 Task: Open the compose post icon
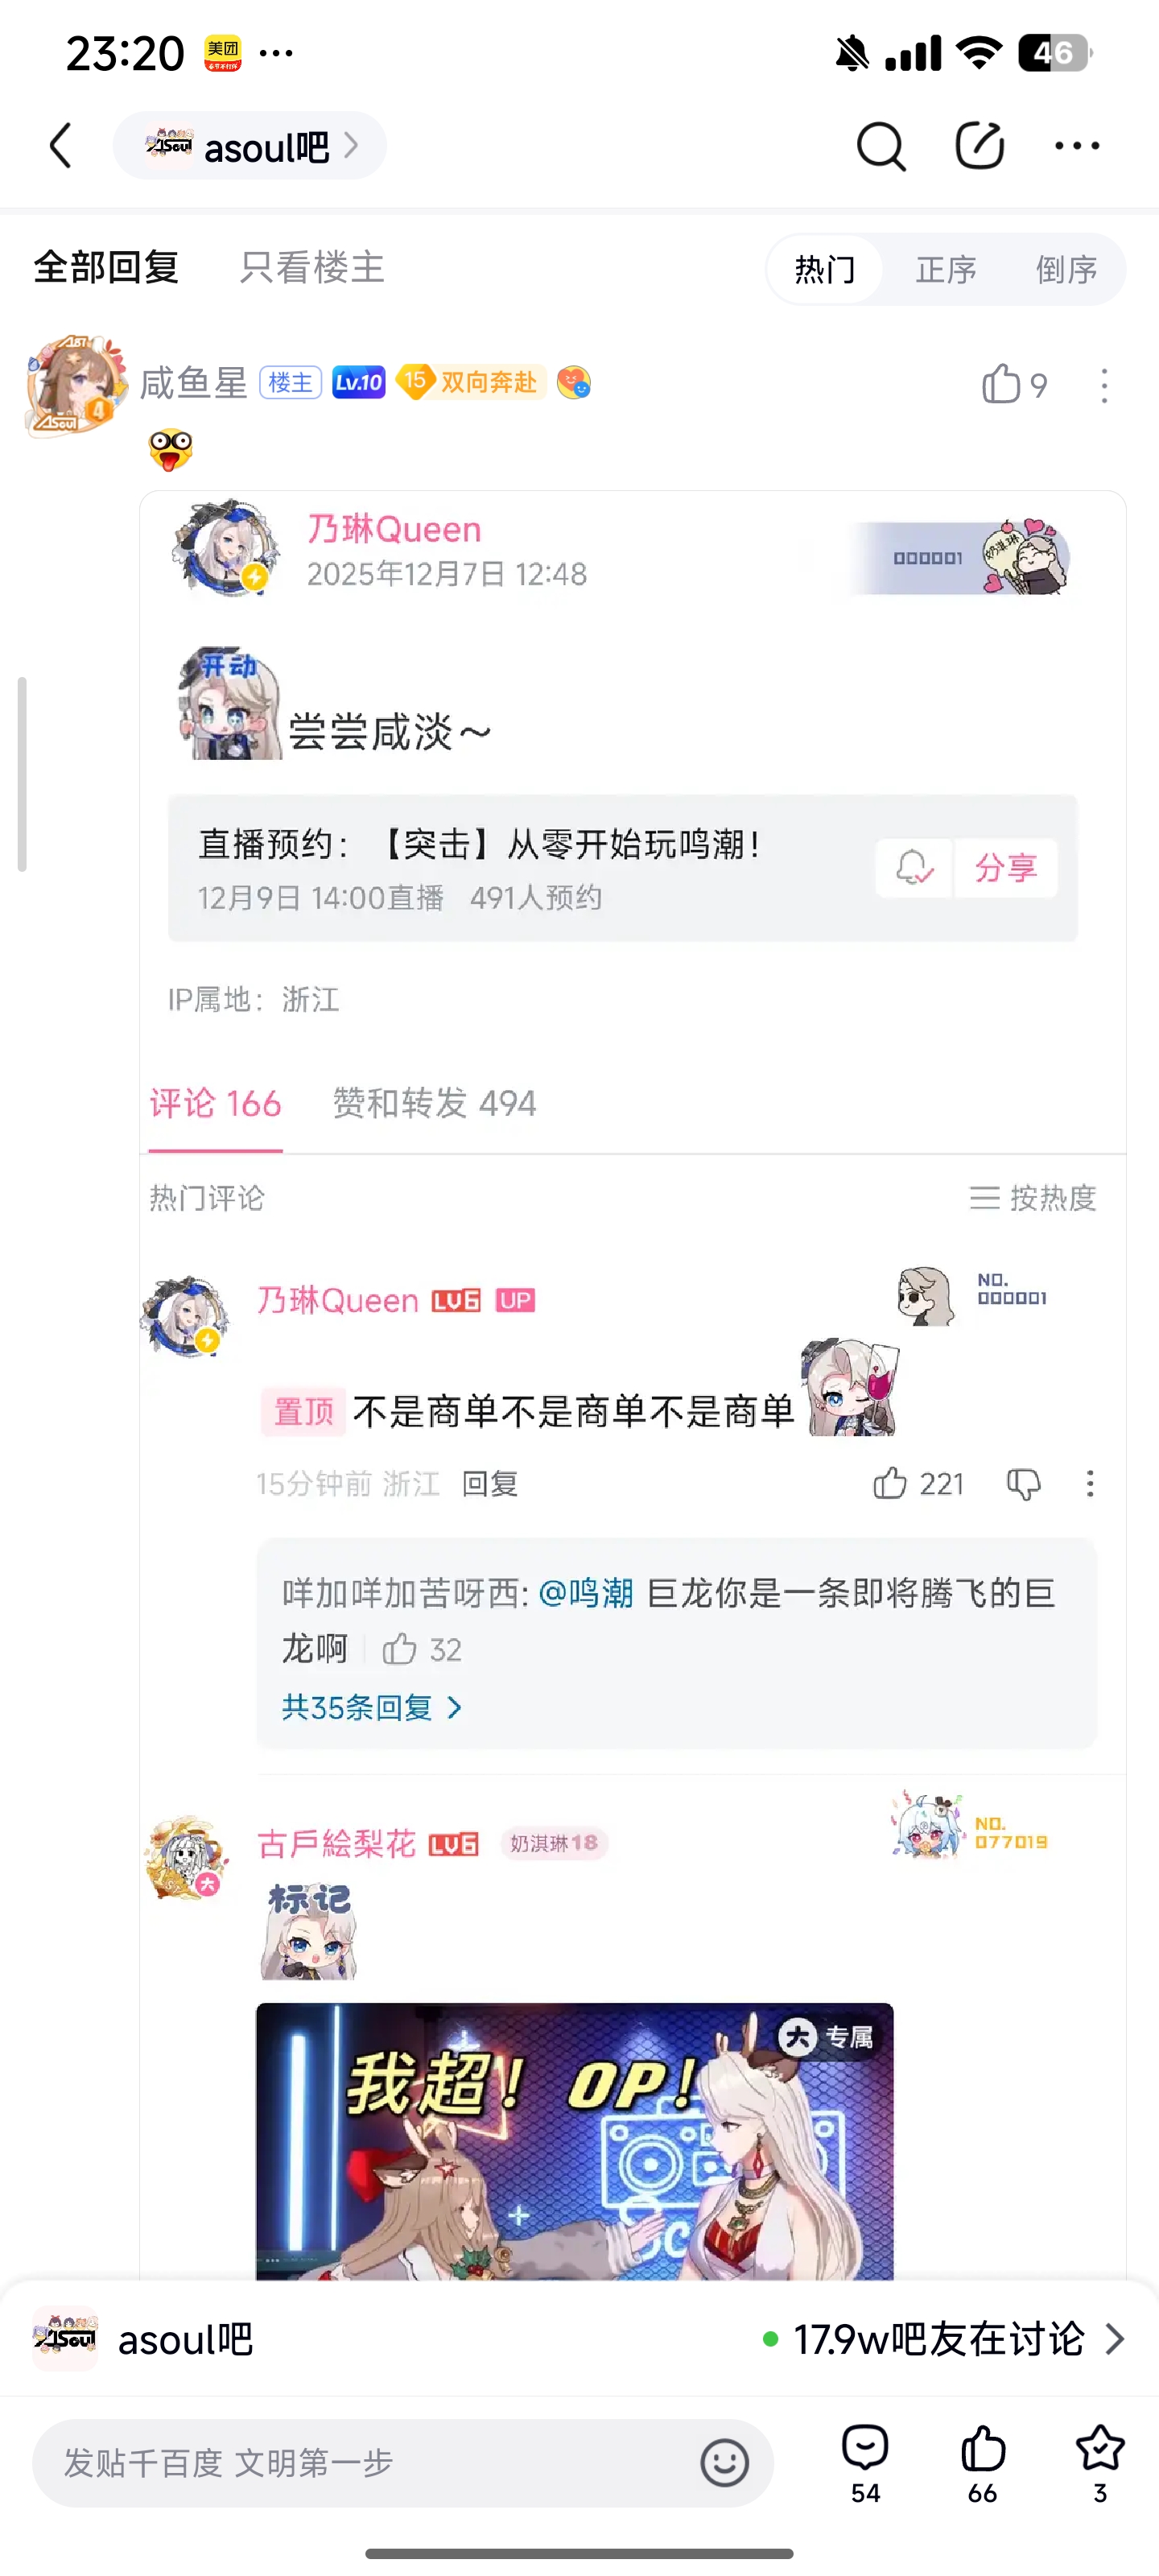pyautogui.click(x=979, y=146)
